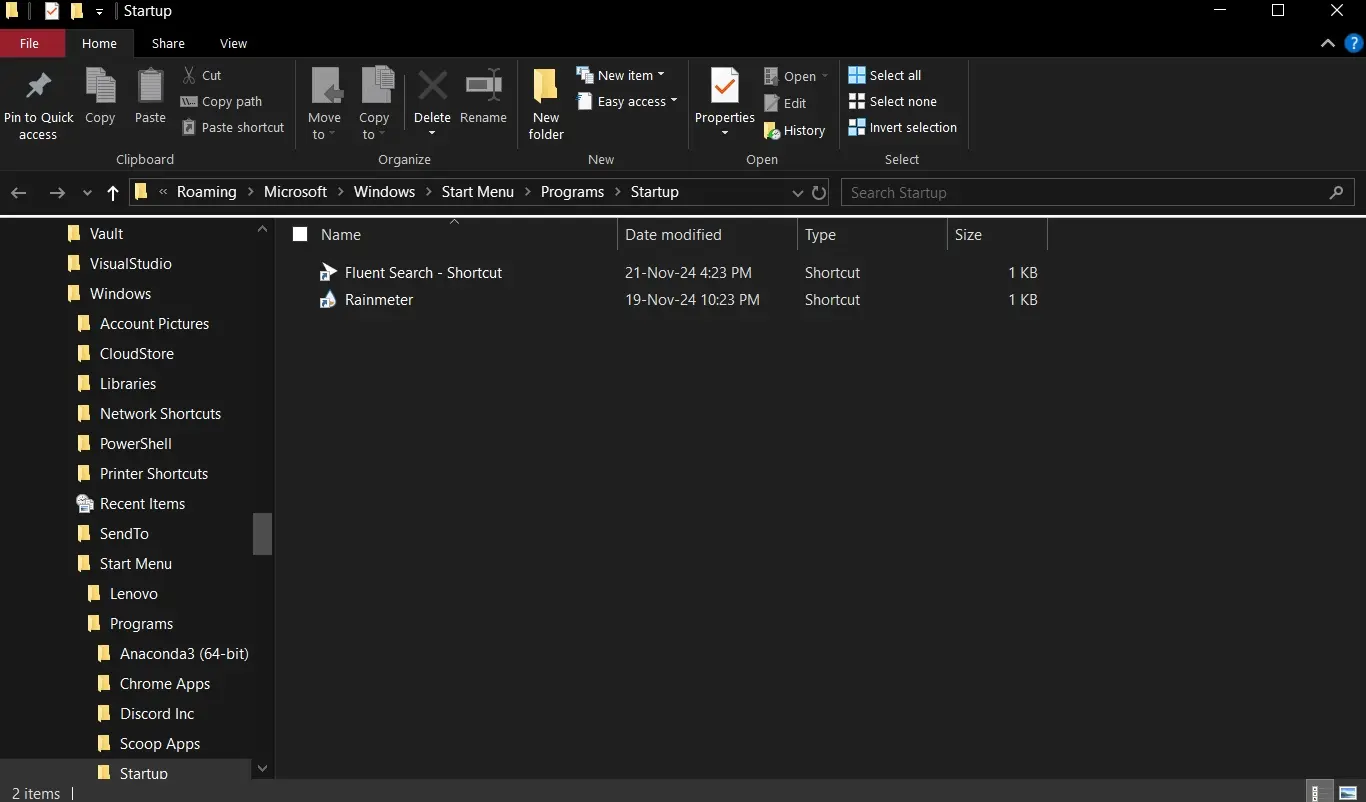Click the Delete icon in Organize group
Image resolution: width=1366 pixels, height=802 pixels.
point(432,87)
